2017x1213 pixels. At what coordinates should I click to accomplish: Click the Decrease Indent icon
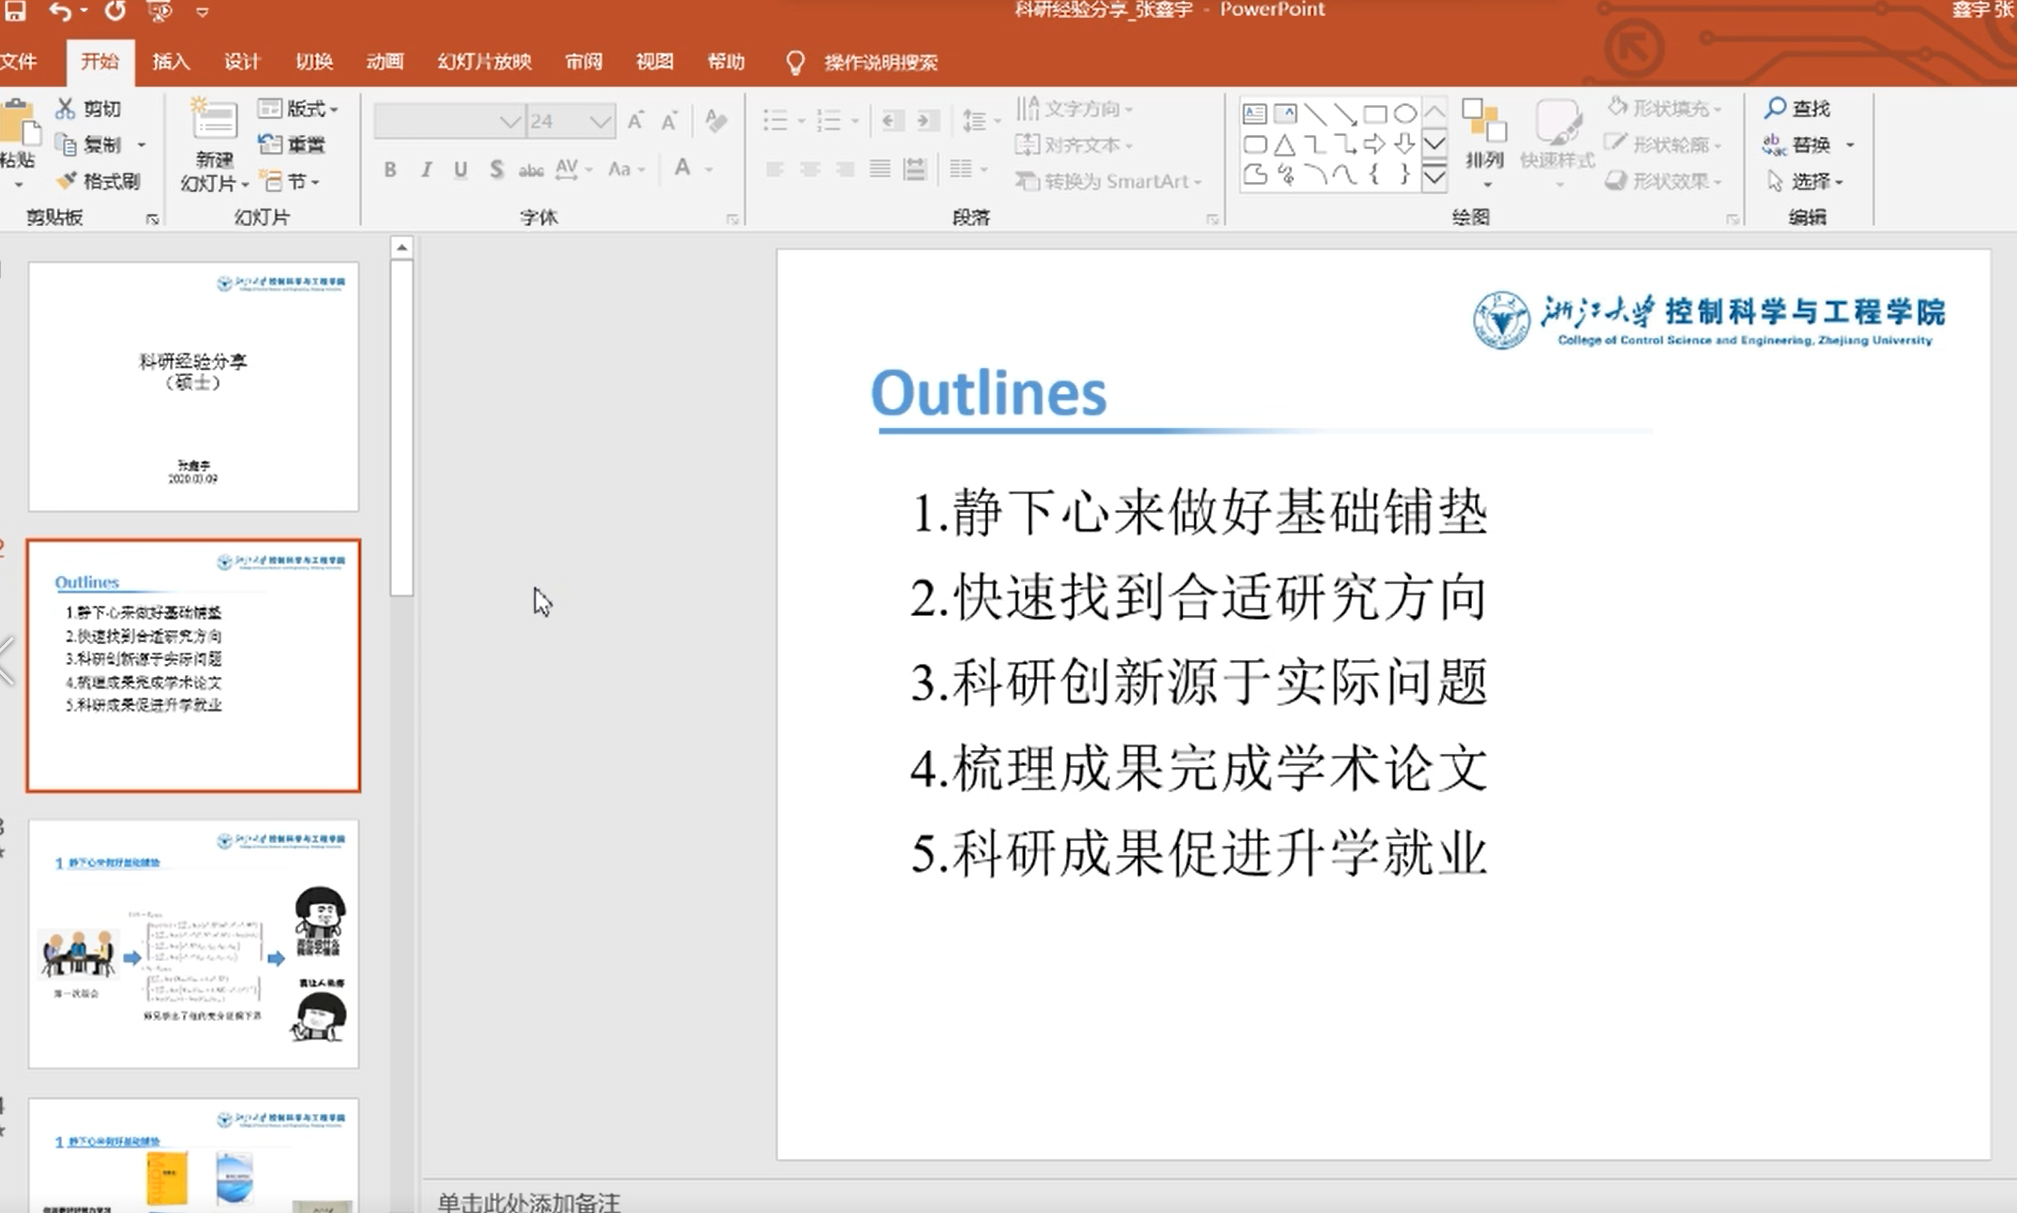point(893,121)
